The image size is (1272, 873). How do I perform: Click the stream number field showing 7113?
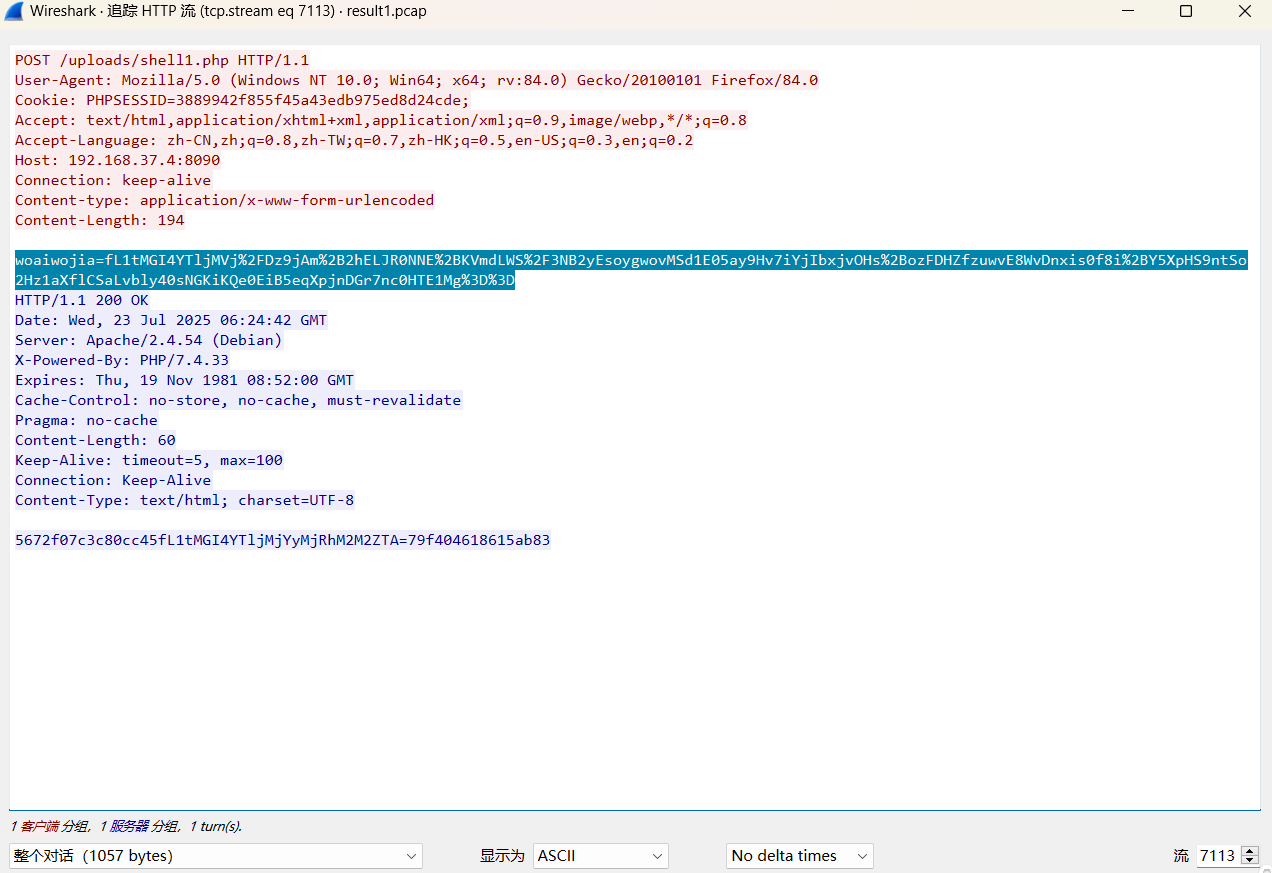[1217, 856]
